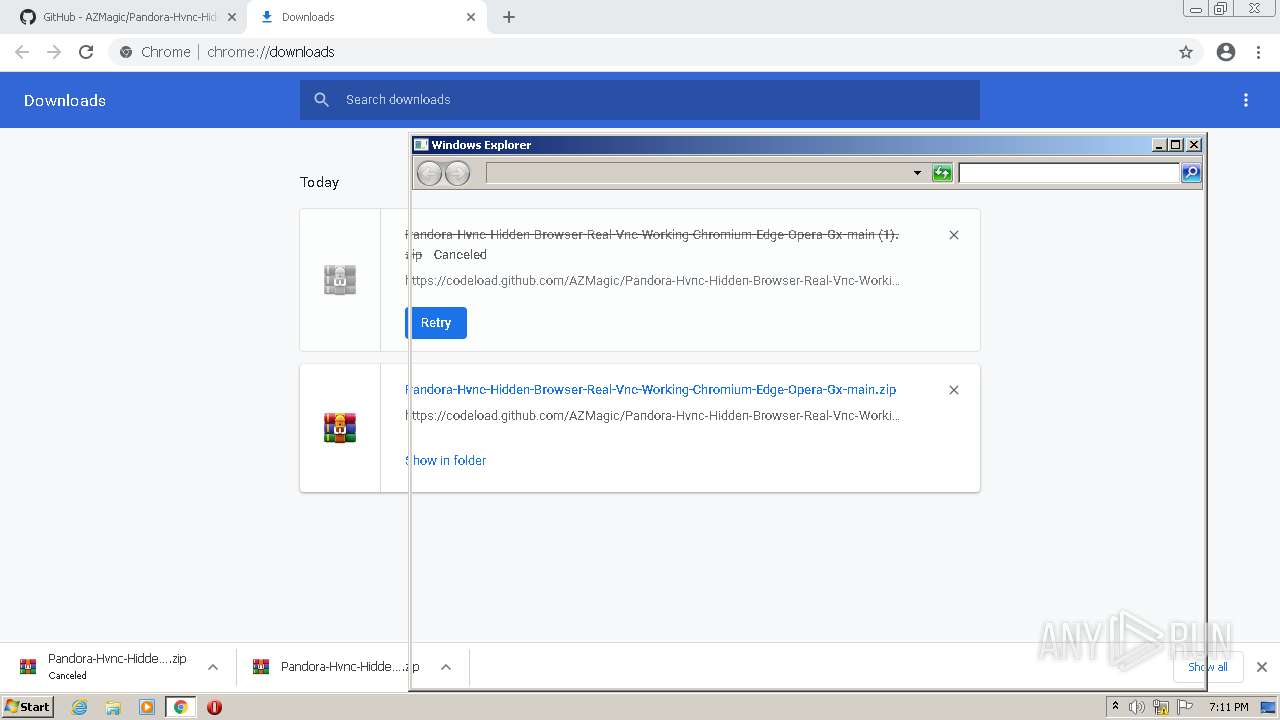Click the Windows Explorer search magnifier button
1280x720 pixels.
(x=1191, y=173)
